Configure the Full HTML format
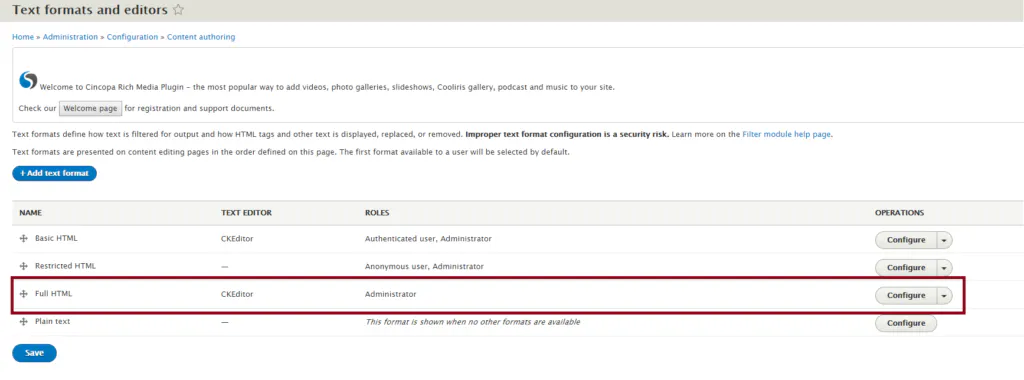The image size is (1024, 380). click(x=906, y=296)
